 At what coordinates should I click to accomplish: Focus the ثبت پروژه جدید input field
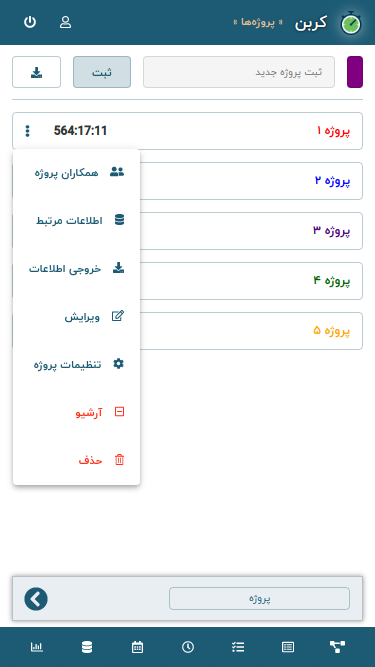239,72
